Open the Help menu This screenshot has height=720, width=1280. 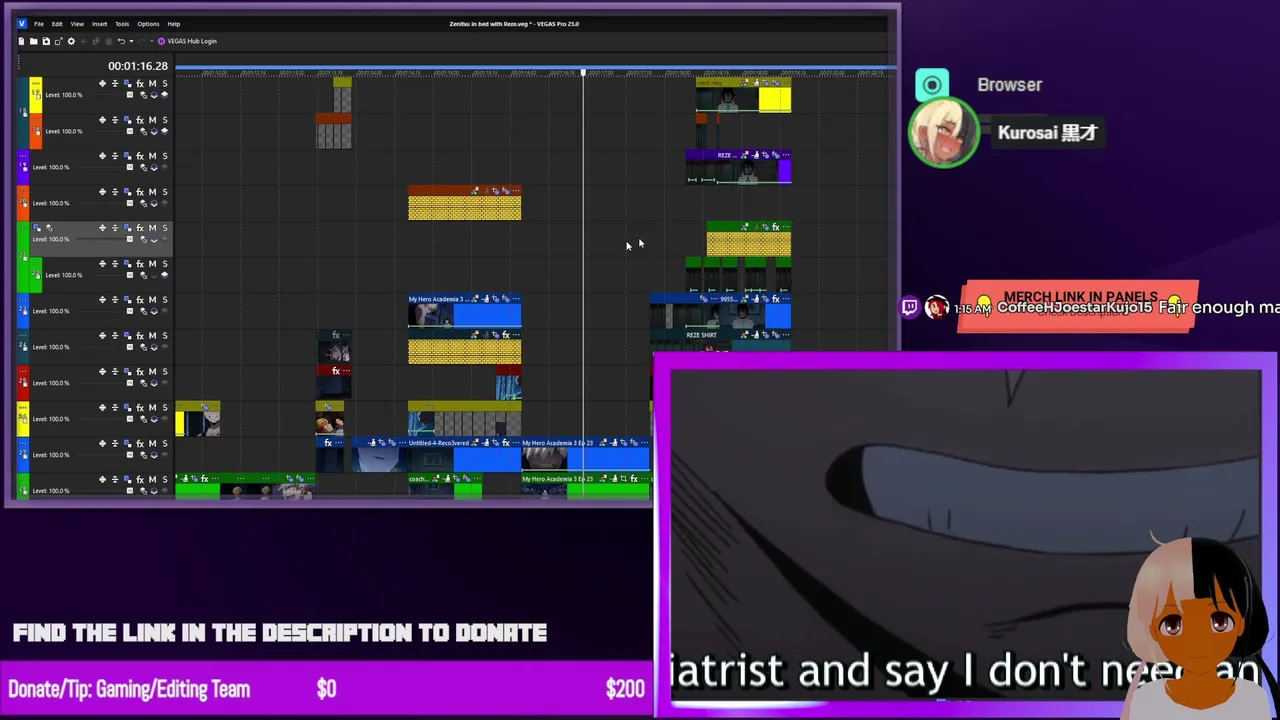coord(174,24)
